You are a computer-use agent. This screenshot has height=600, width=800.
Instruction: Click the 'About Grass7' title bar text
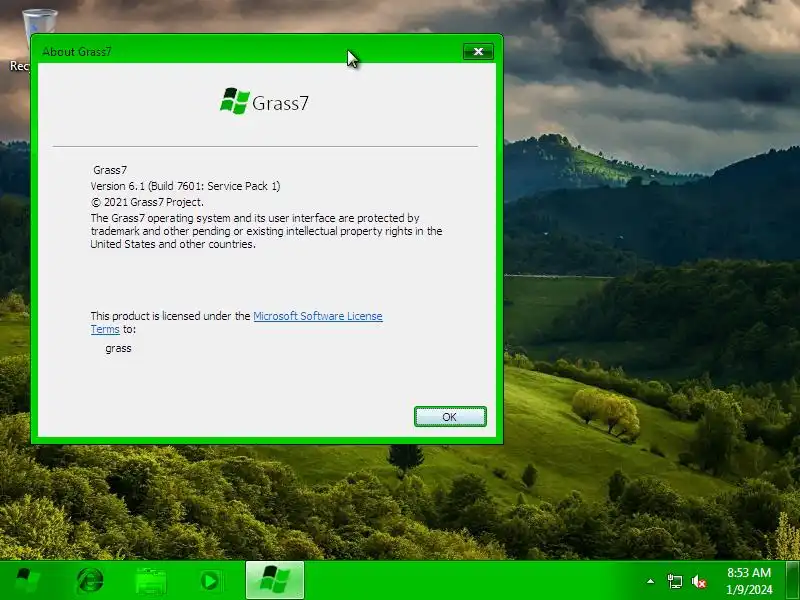pos(77,52)
